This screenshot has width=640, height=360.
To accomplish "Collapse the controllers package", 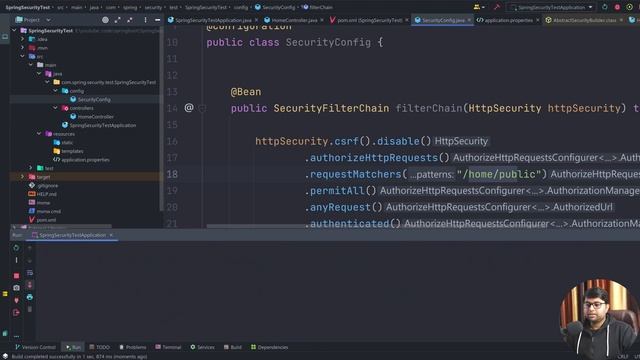I will point(55,108).
